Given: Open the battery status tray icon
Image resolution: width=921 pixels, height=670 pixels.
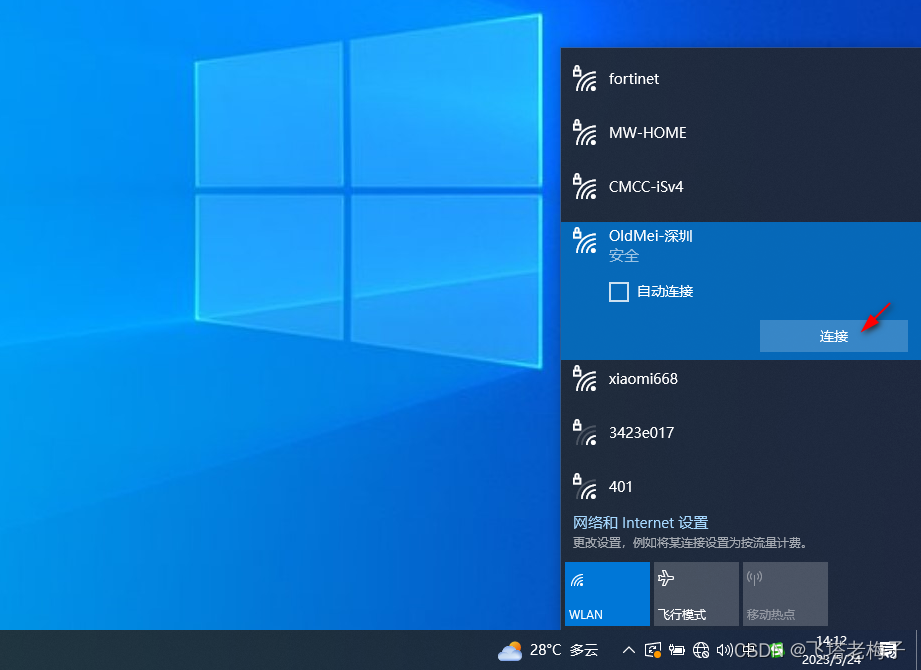Looking at the screenshot, I should pos(677,650).
